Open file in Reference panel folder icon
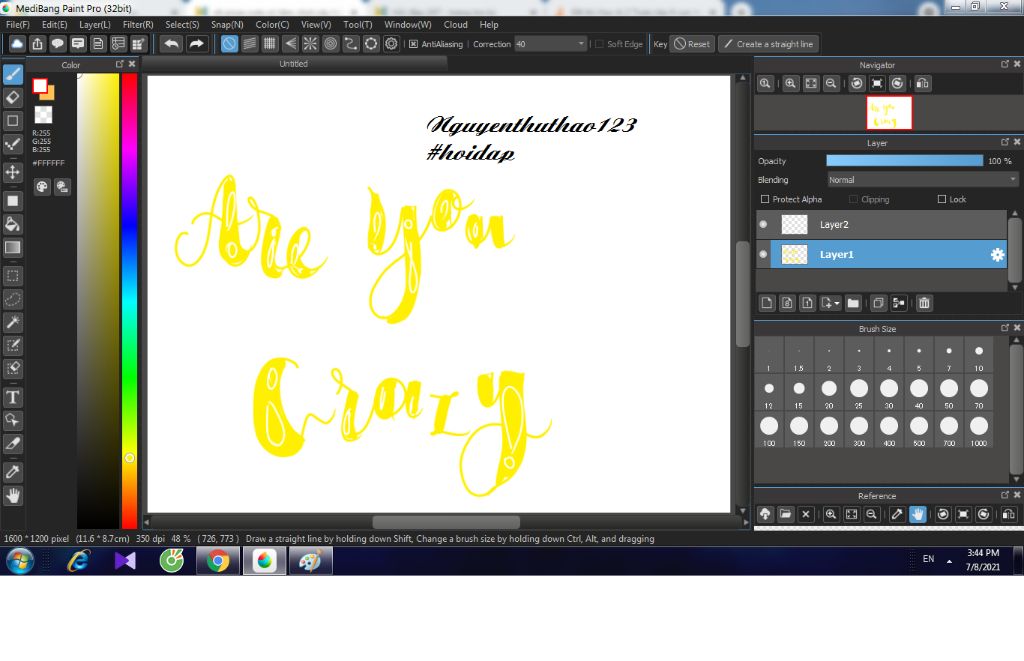 (786, 514)
